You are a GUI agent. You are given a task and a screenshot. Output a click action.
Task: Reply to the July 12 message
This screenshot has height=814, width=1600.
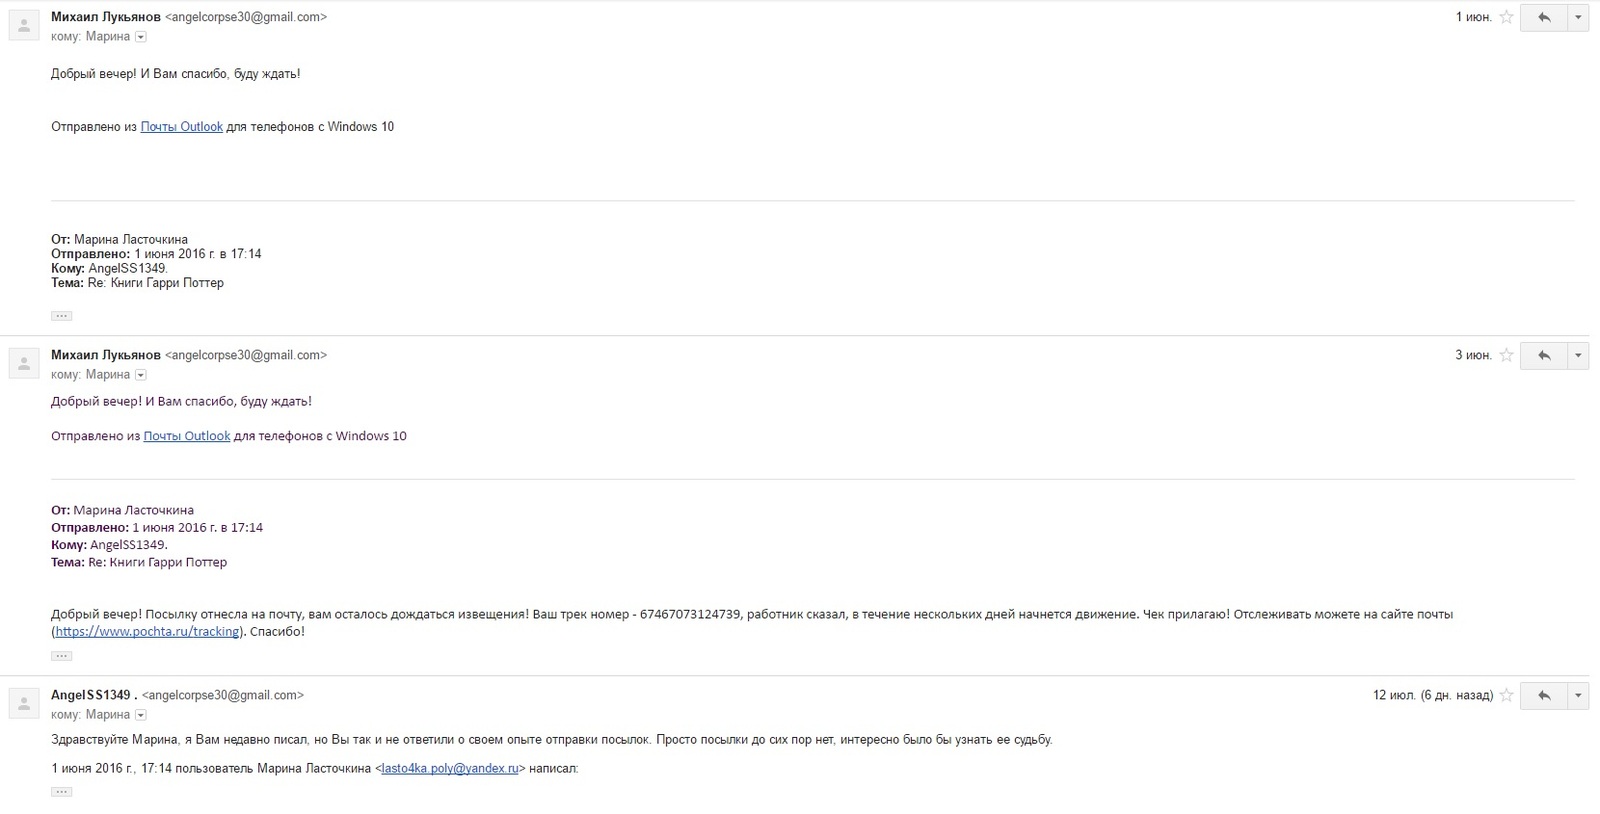[x=1544, y=695]
